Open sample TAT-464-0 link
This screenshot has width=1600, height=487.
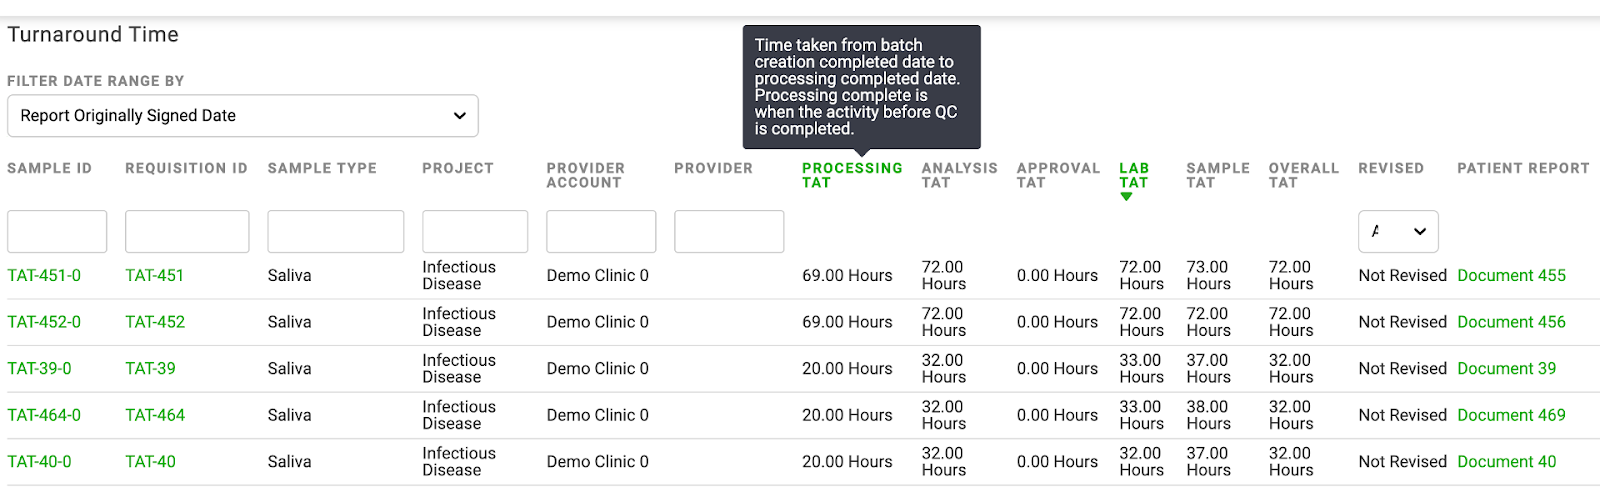(44, 415)
